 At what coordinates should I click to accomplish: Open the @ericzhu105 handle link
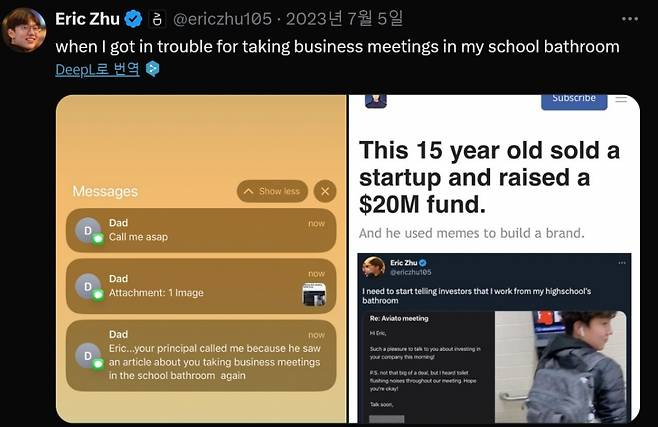225,19
